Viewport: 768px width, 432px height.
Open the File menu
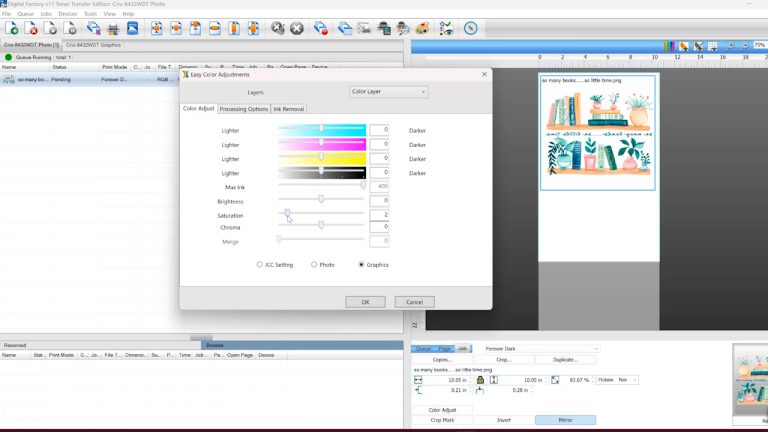coord(6,14)
